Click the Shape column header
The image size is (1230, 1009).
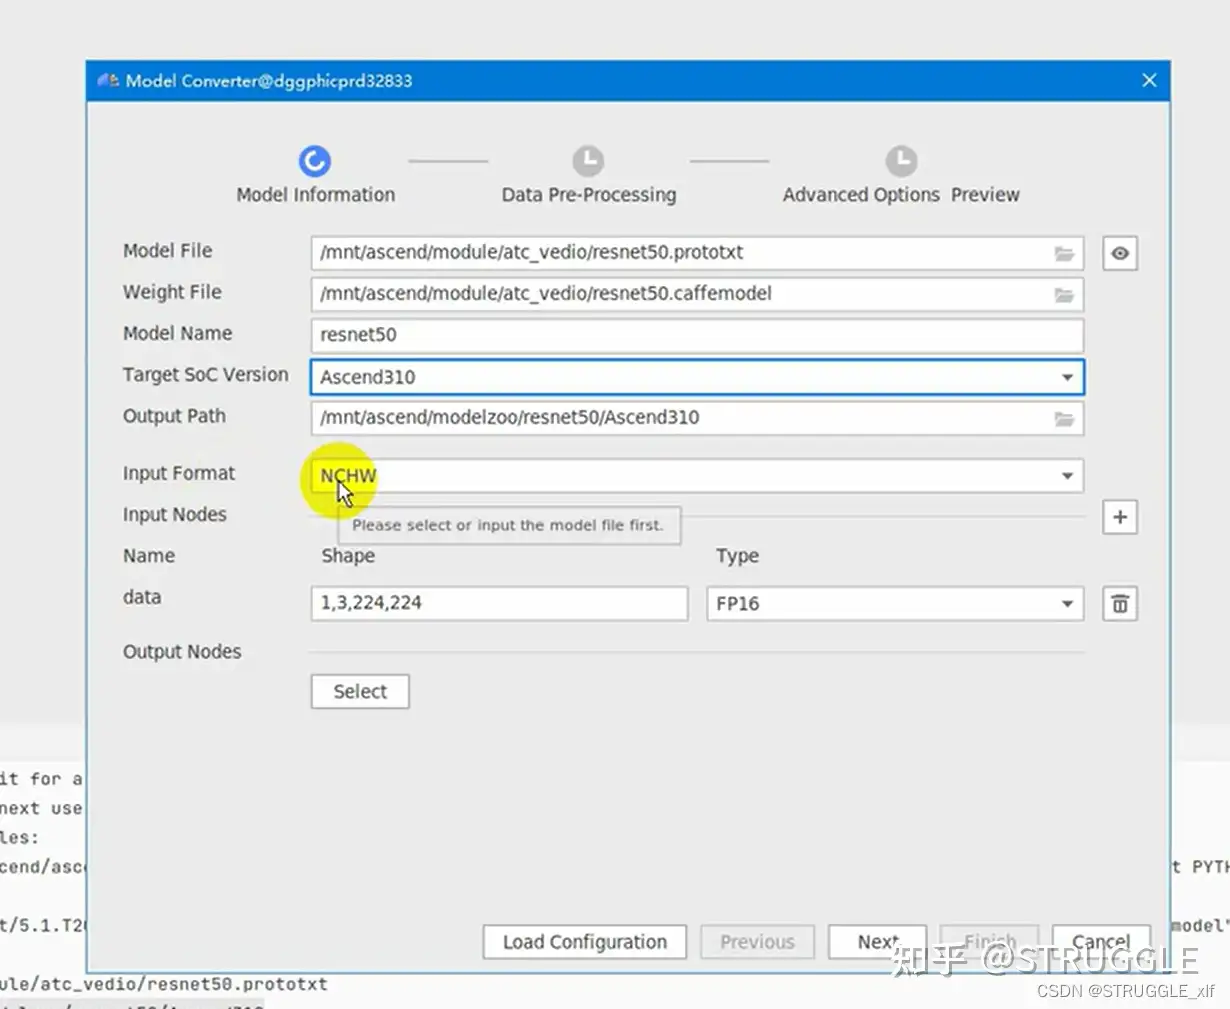pyautogui.click(x=348, y=556)
